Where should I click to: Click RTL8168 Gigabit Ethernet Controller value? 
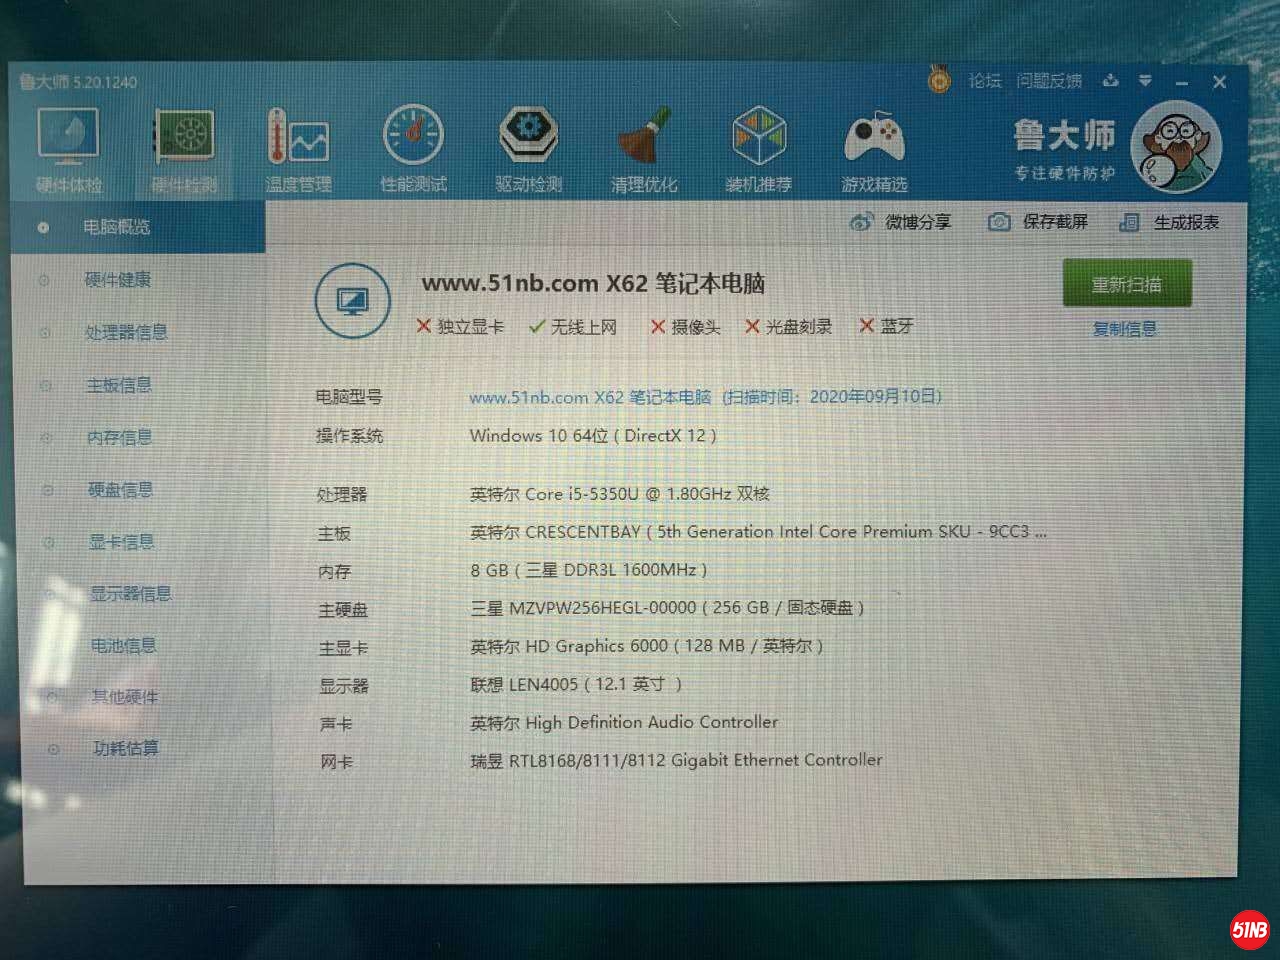click(x=676, y=760)
